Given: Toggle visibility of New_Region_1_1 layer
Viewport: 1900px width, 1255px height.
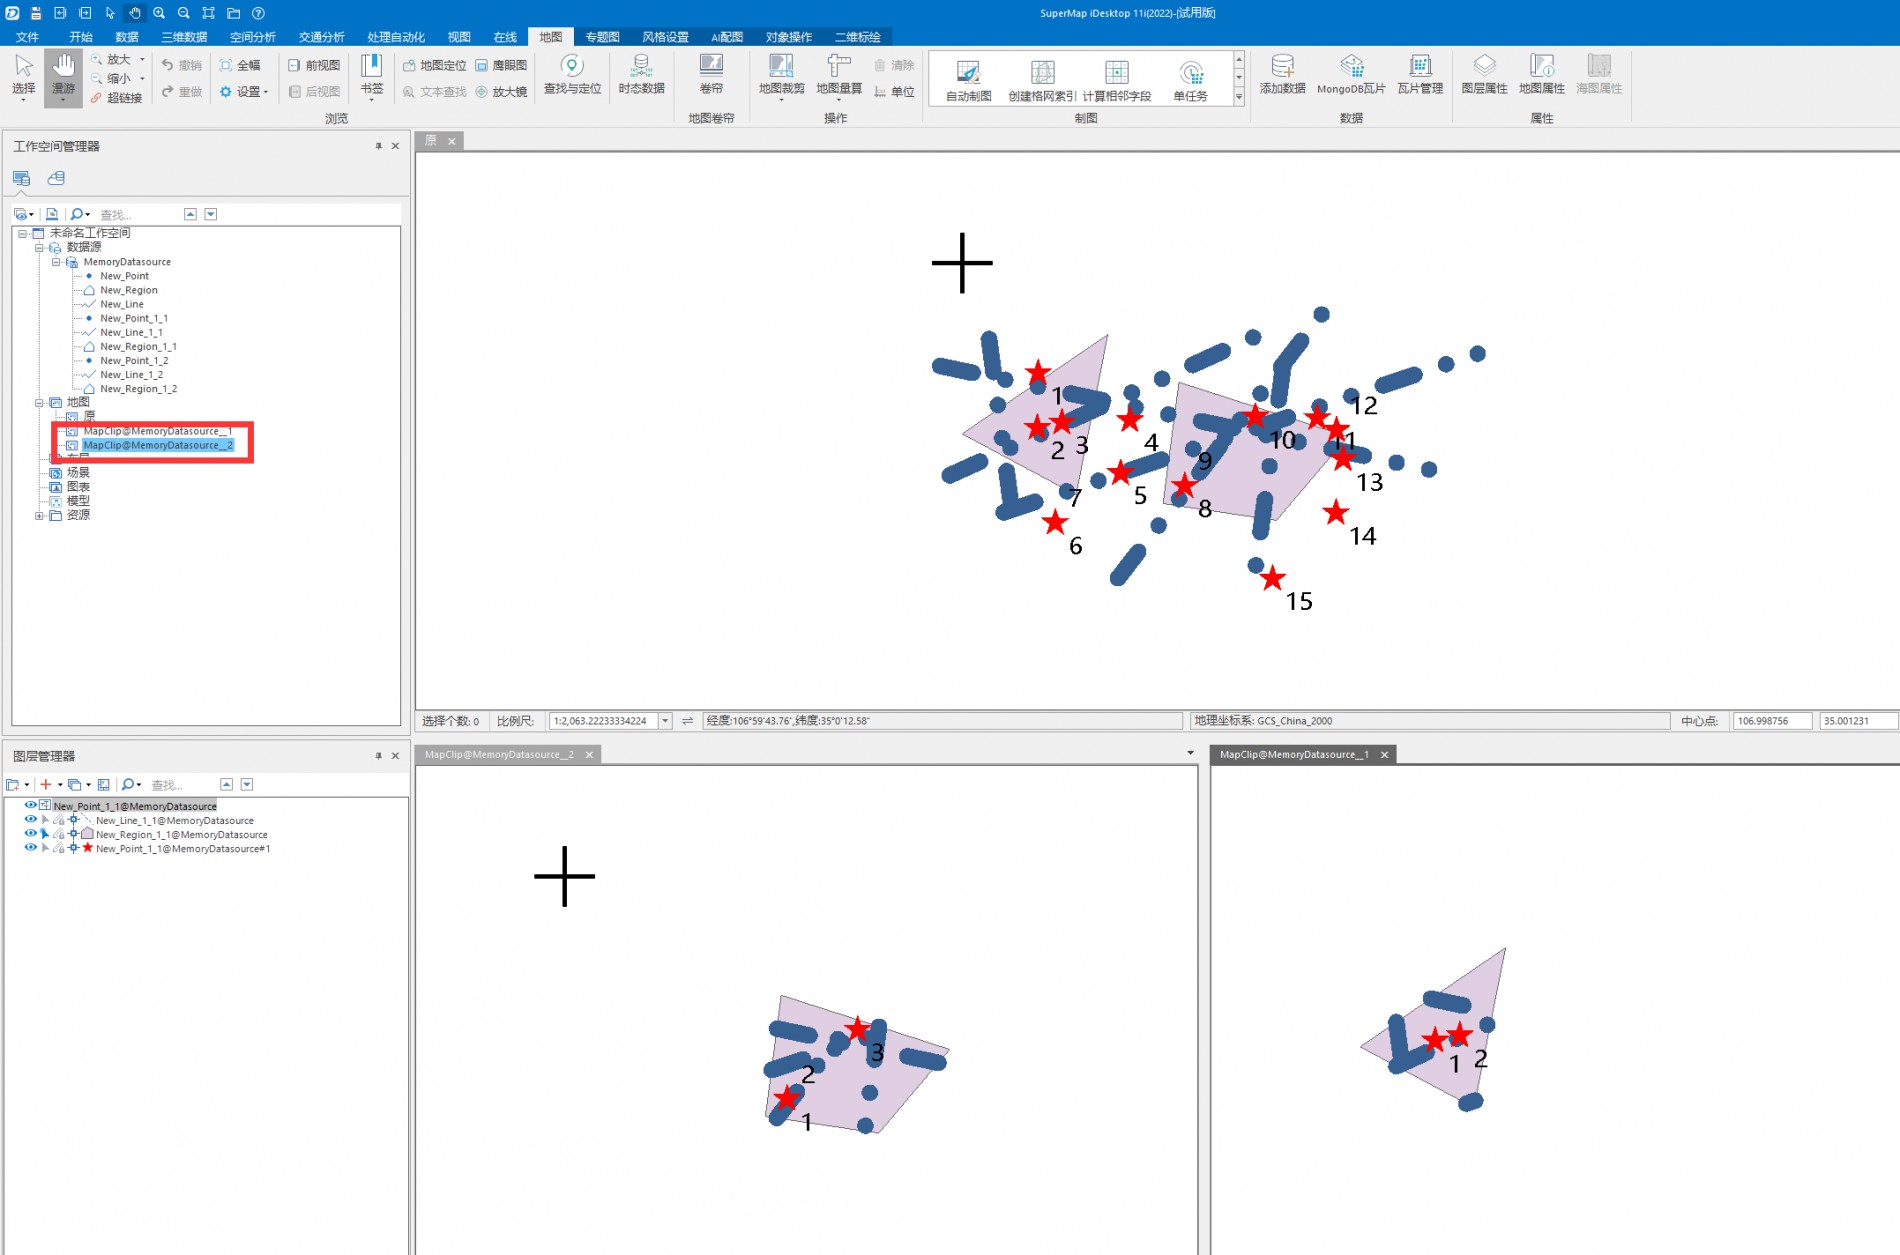Looking at the screenshot, I should 30,833.
